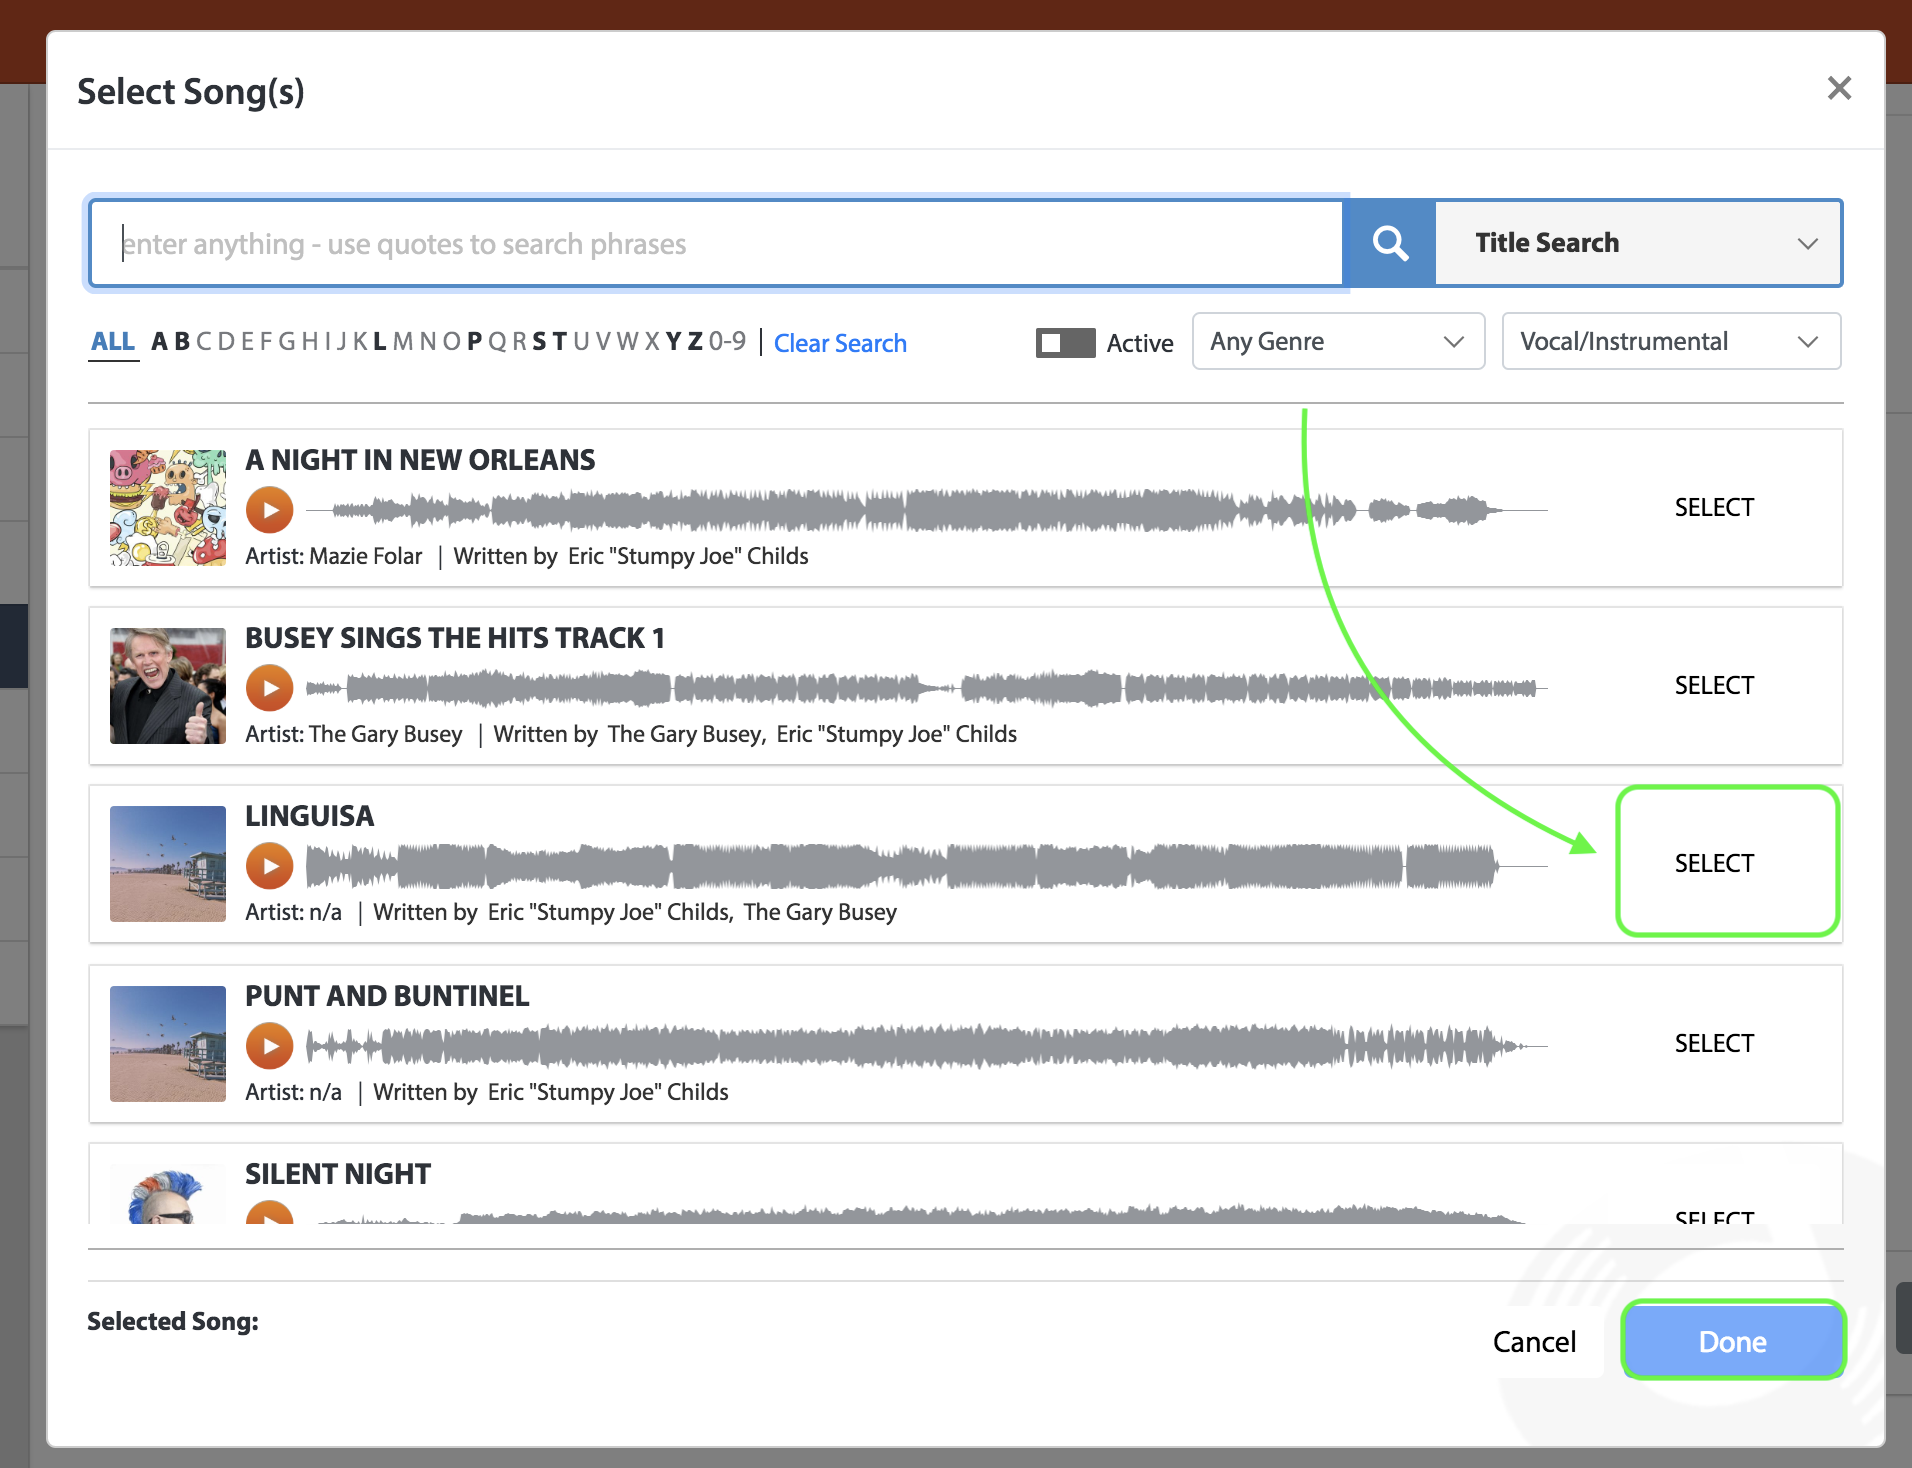
Task: Select A Night in New Orleans song
Action: pos(1714,507)
